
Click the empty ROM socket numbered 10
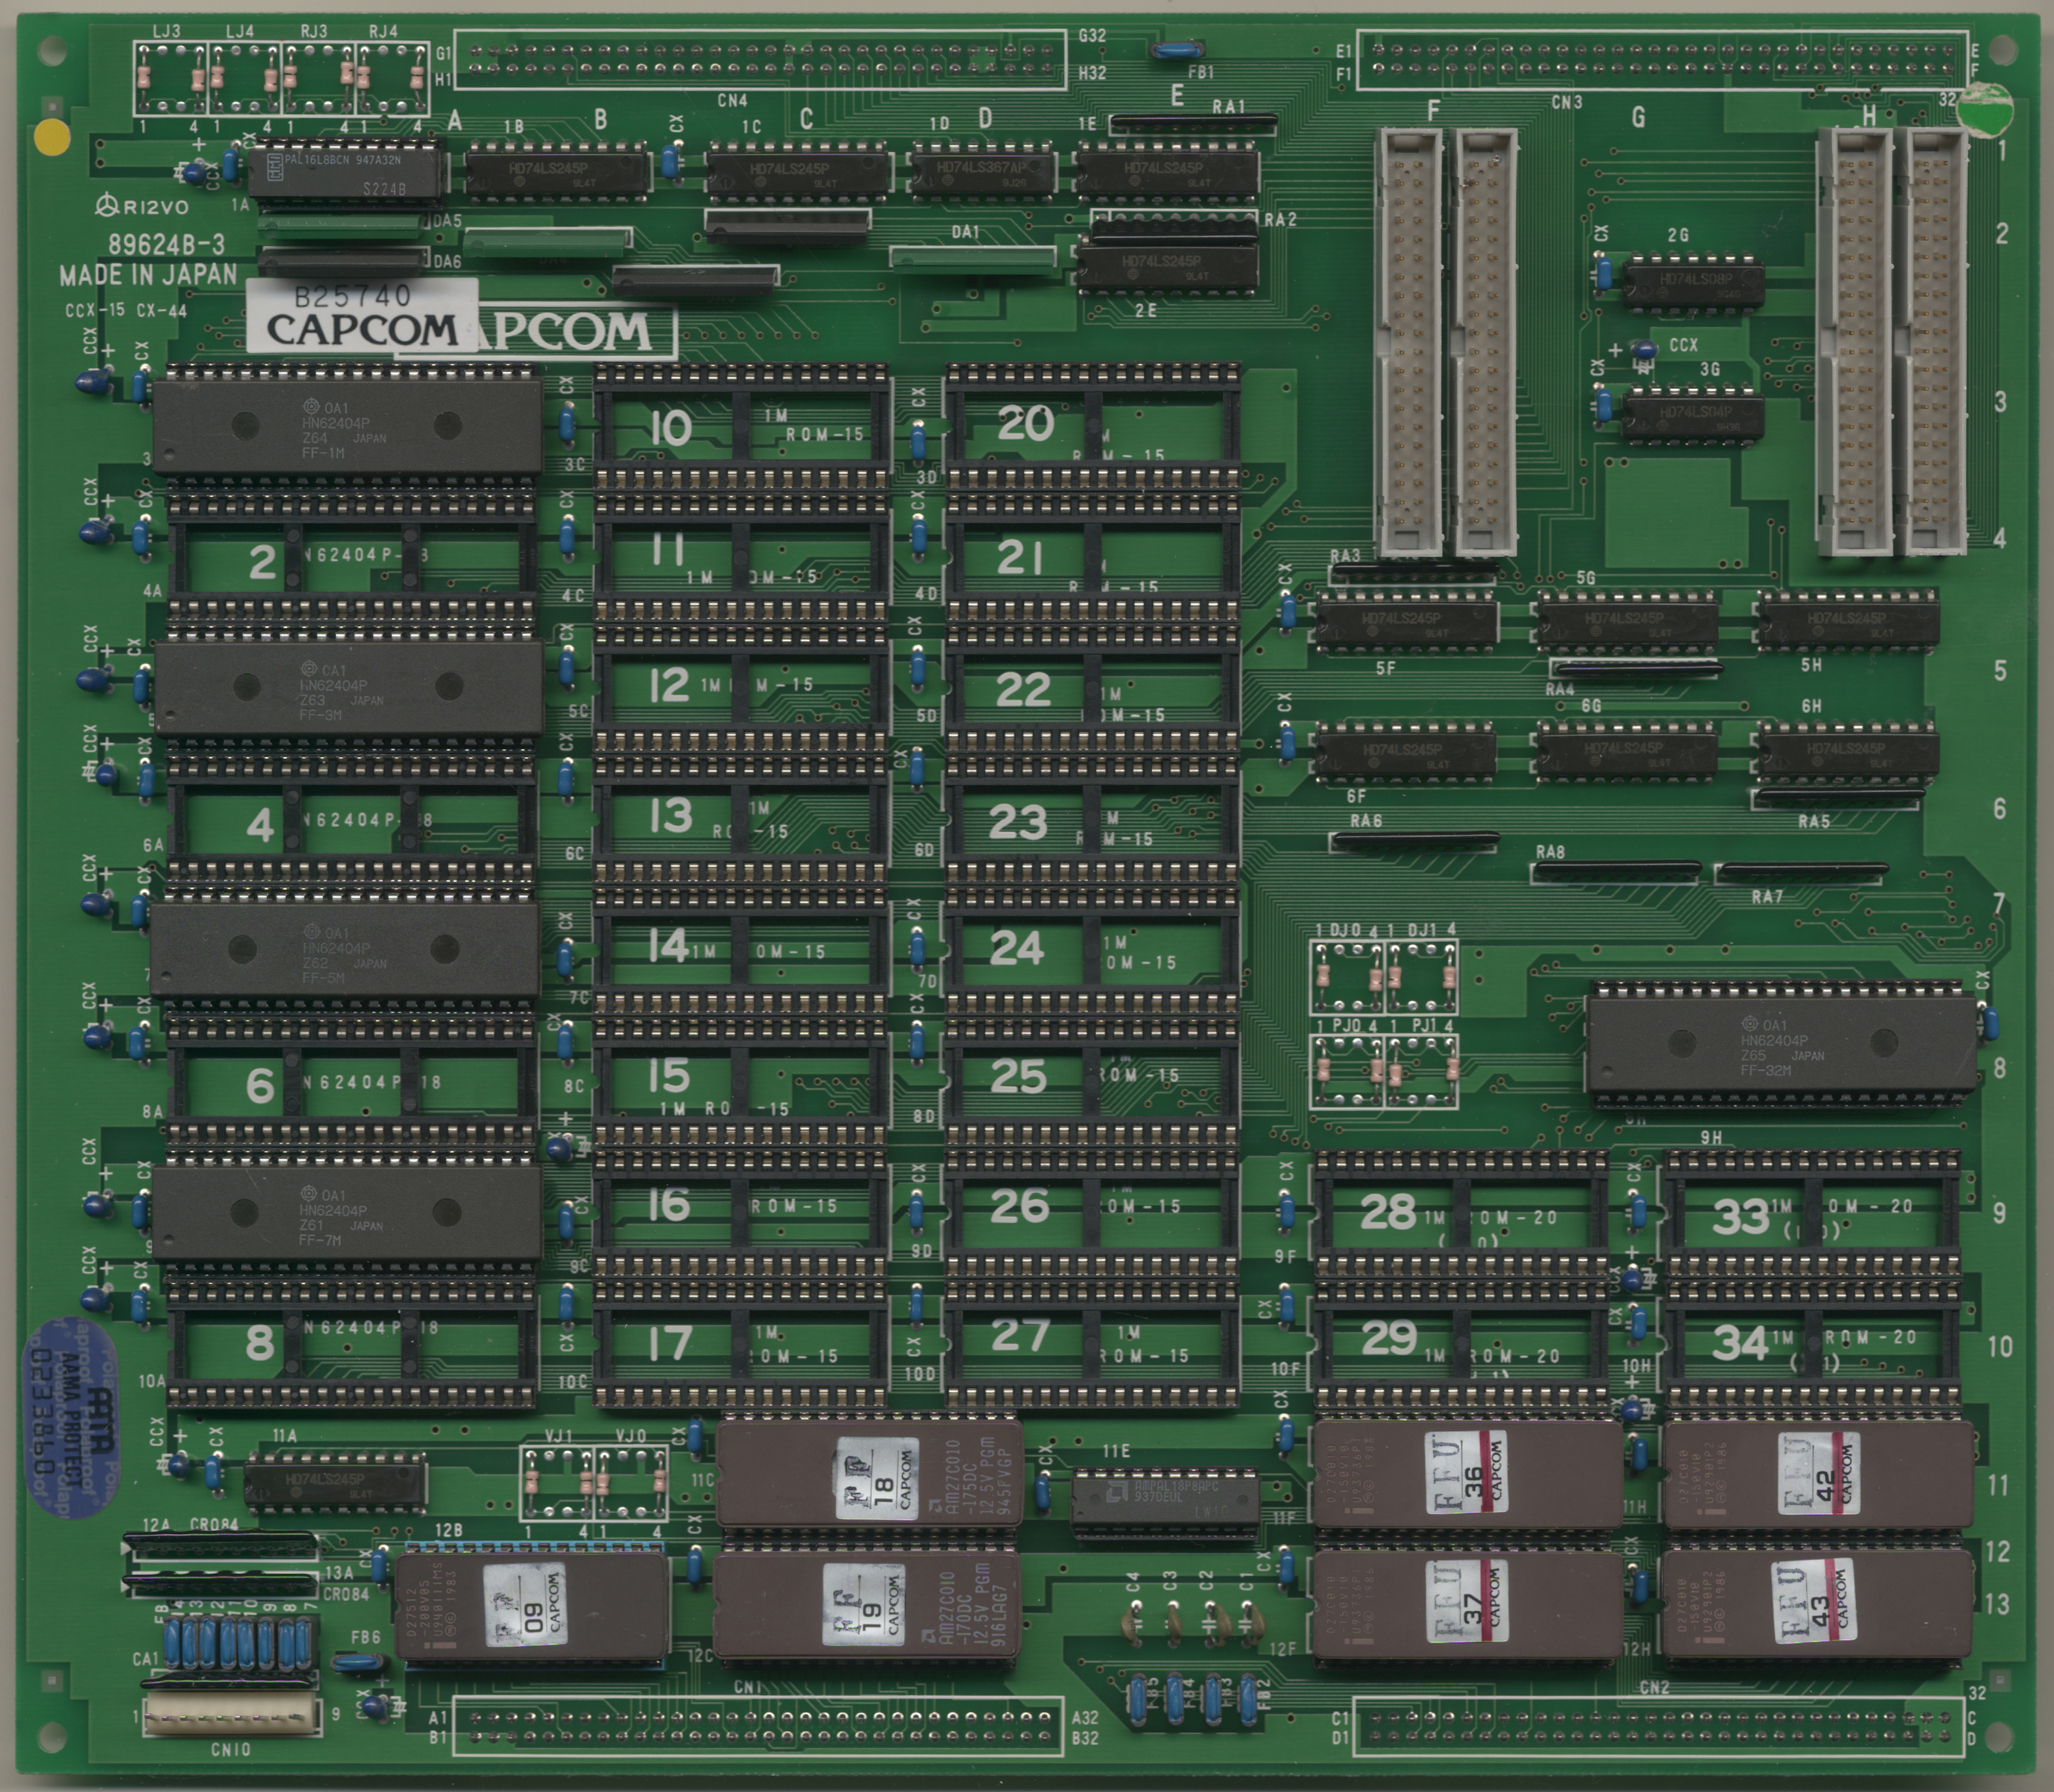741,427
